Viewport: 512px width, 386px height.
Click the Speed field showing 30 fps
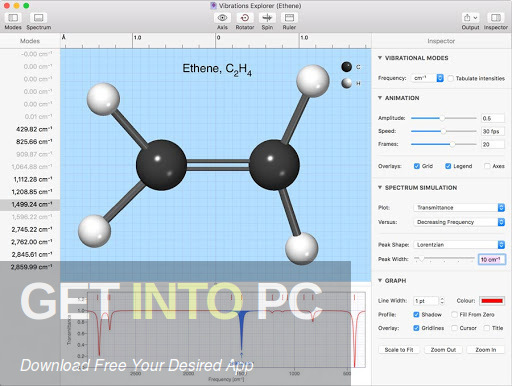(x=493, y=131)
